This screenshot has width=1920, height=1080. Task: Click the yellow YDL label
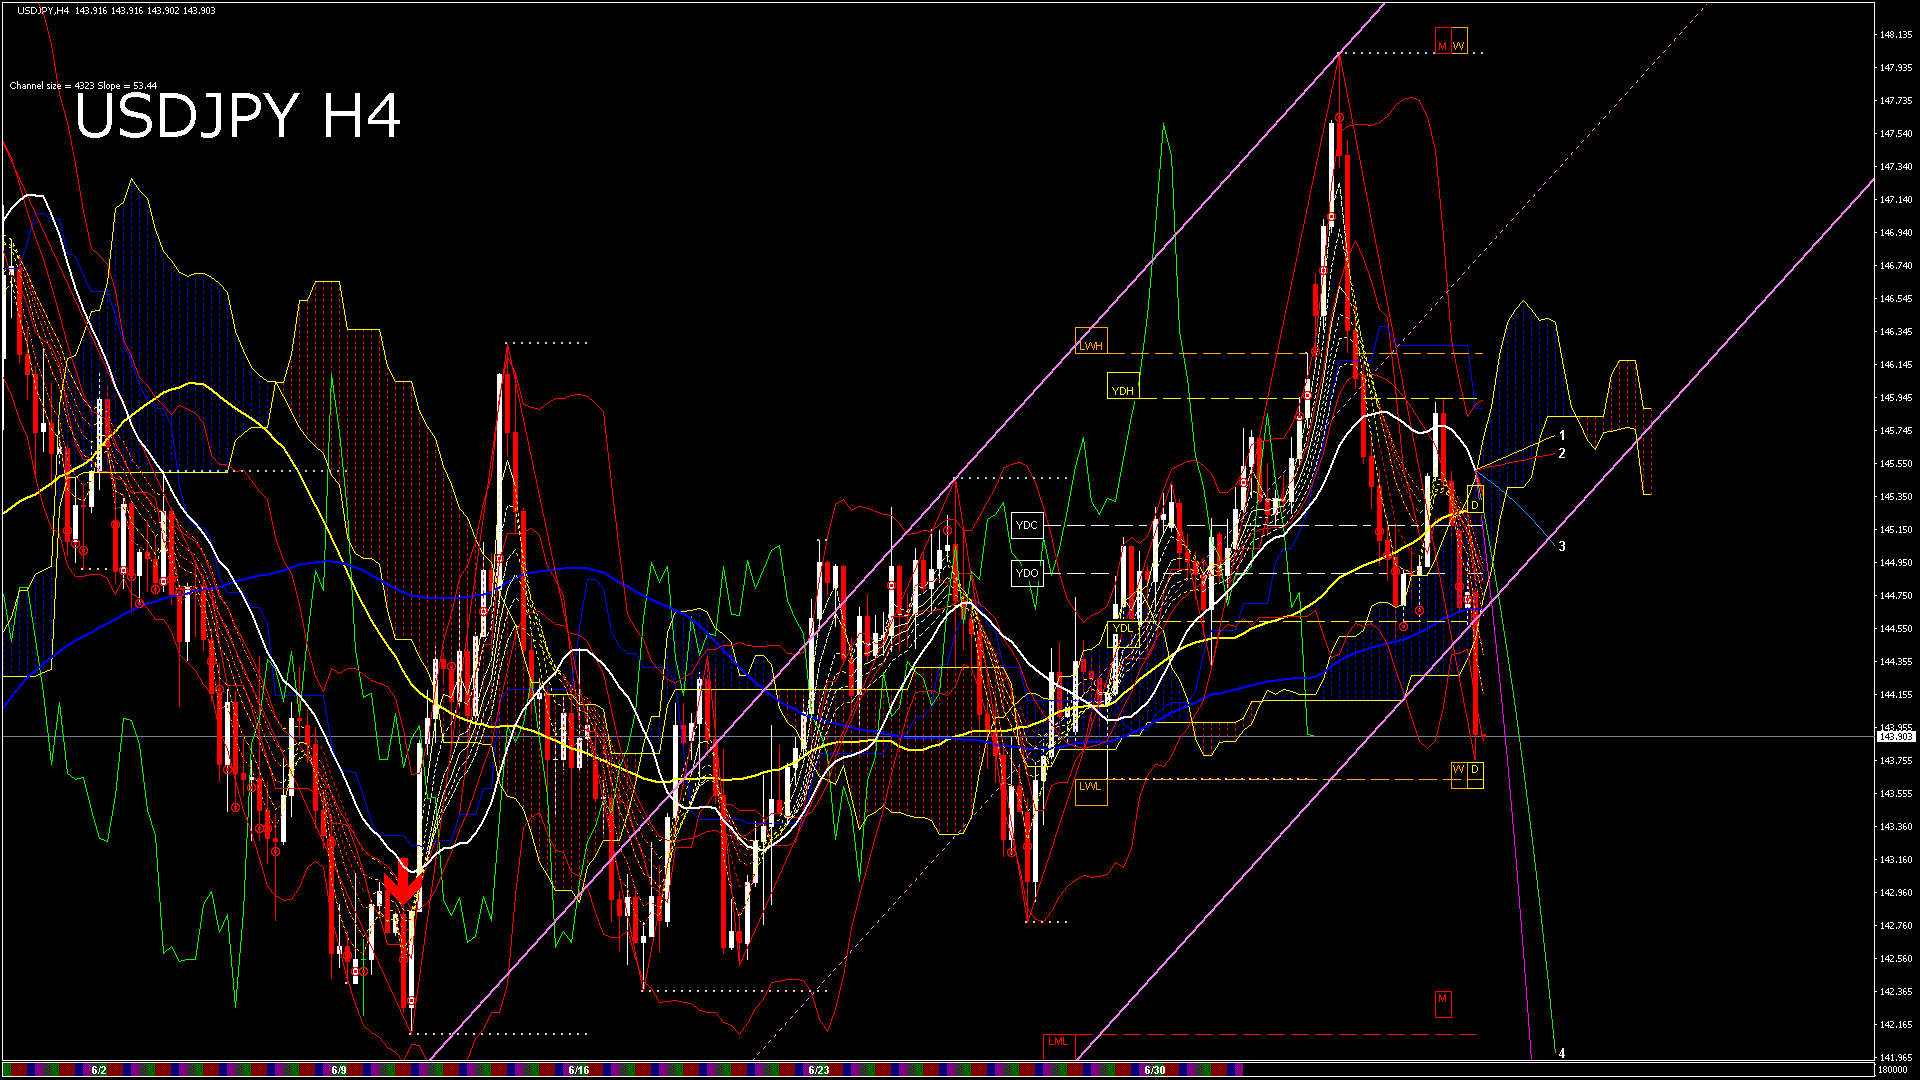(1124, 634)
